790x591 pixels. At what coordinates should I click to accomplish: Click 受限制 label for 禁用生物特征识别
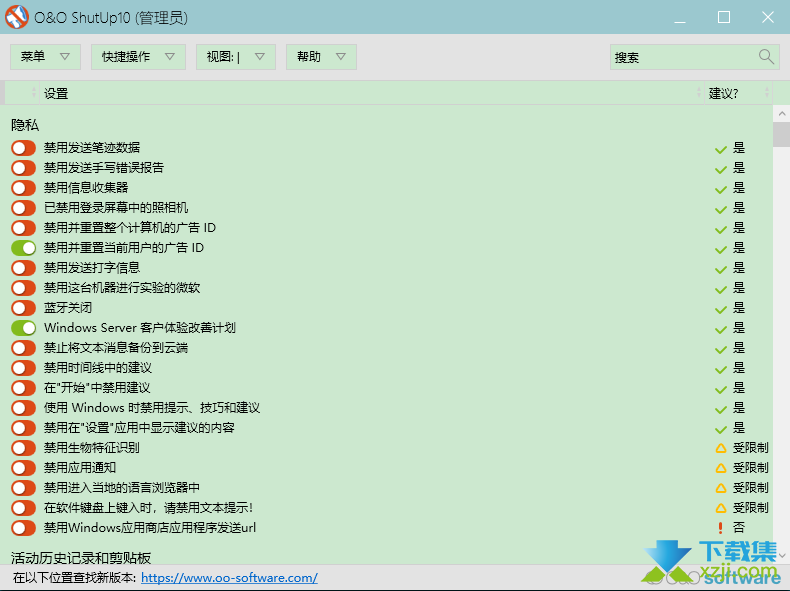pyautogui.click(x=751, y=448)
